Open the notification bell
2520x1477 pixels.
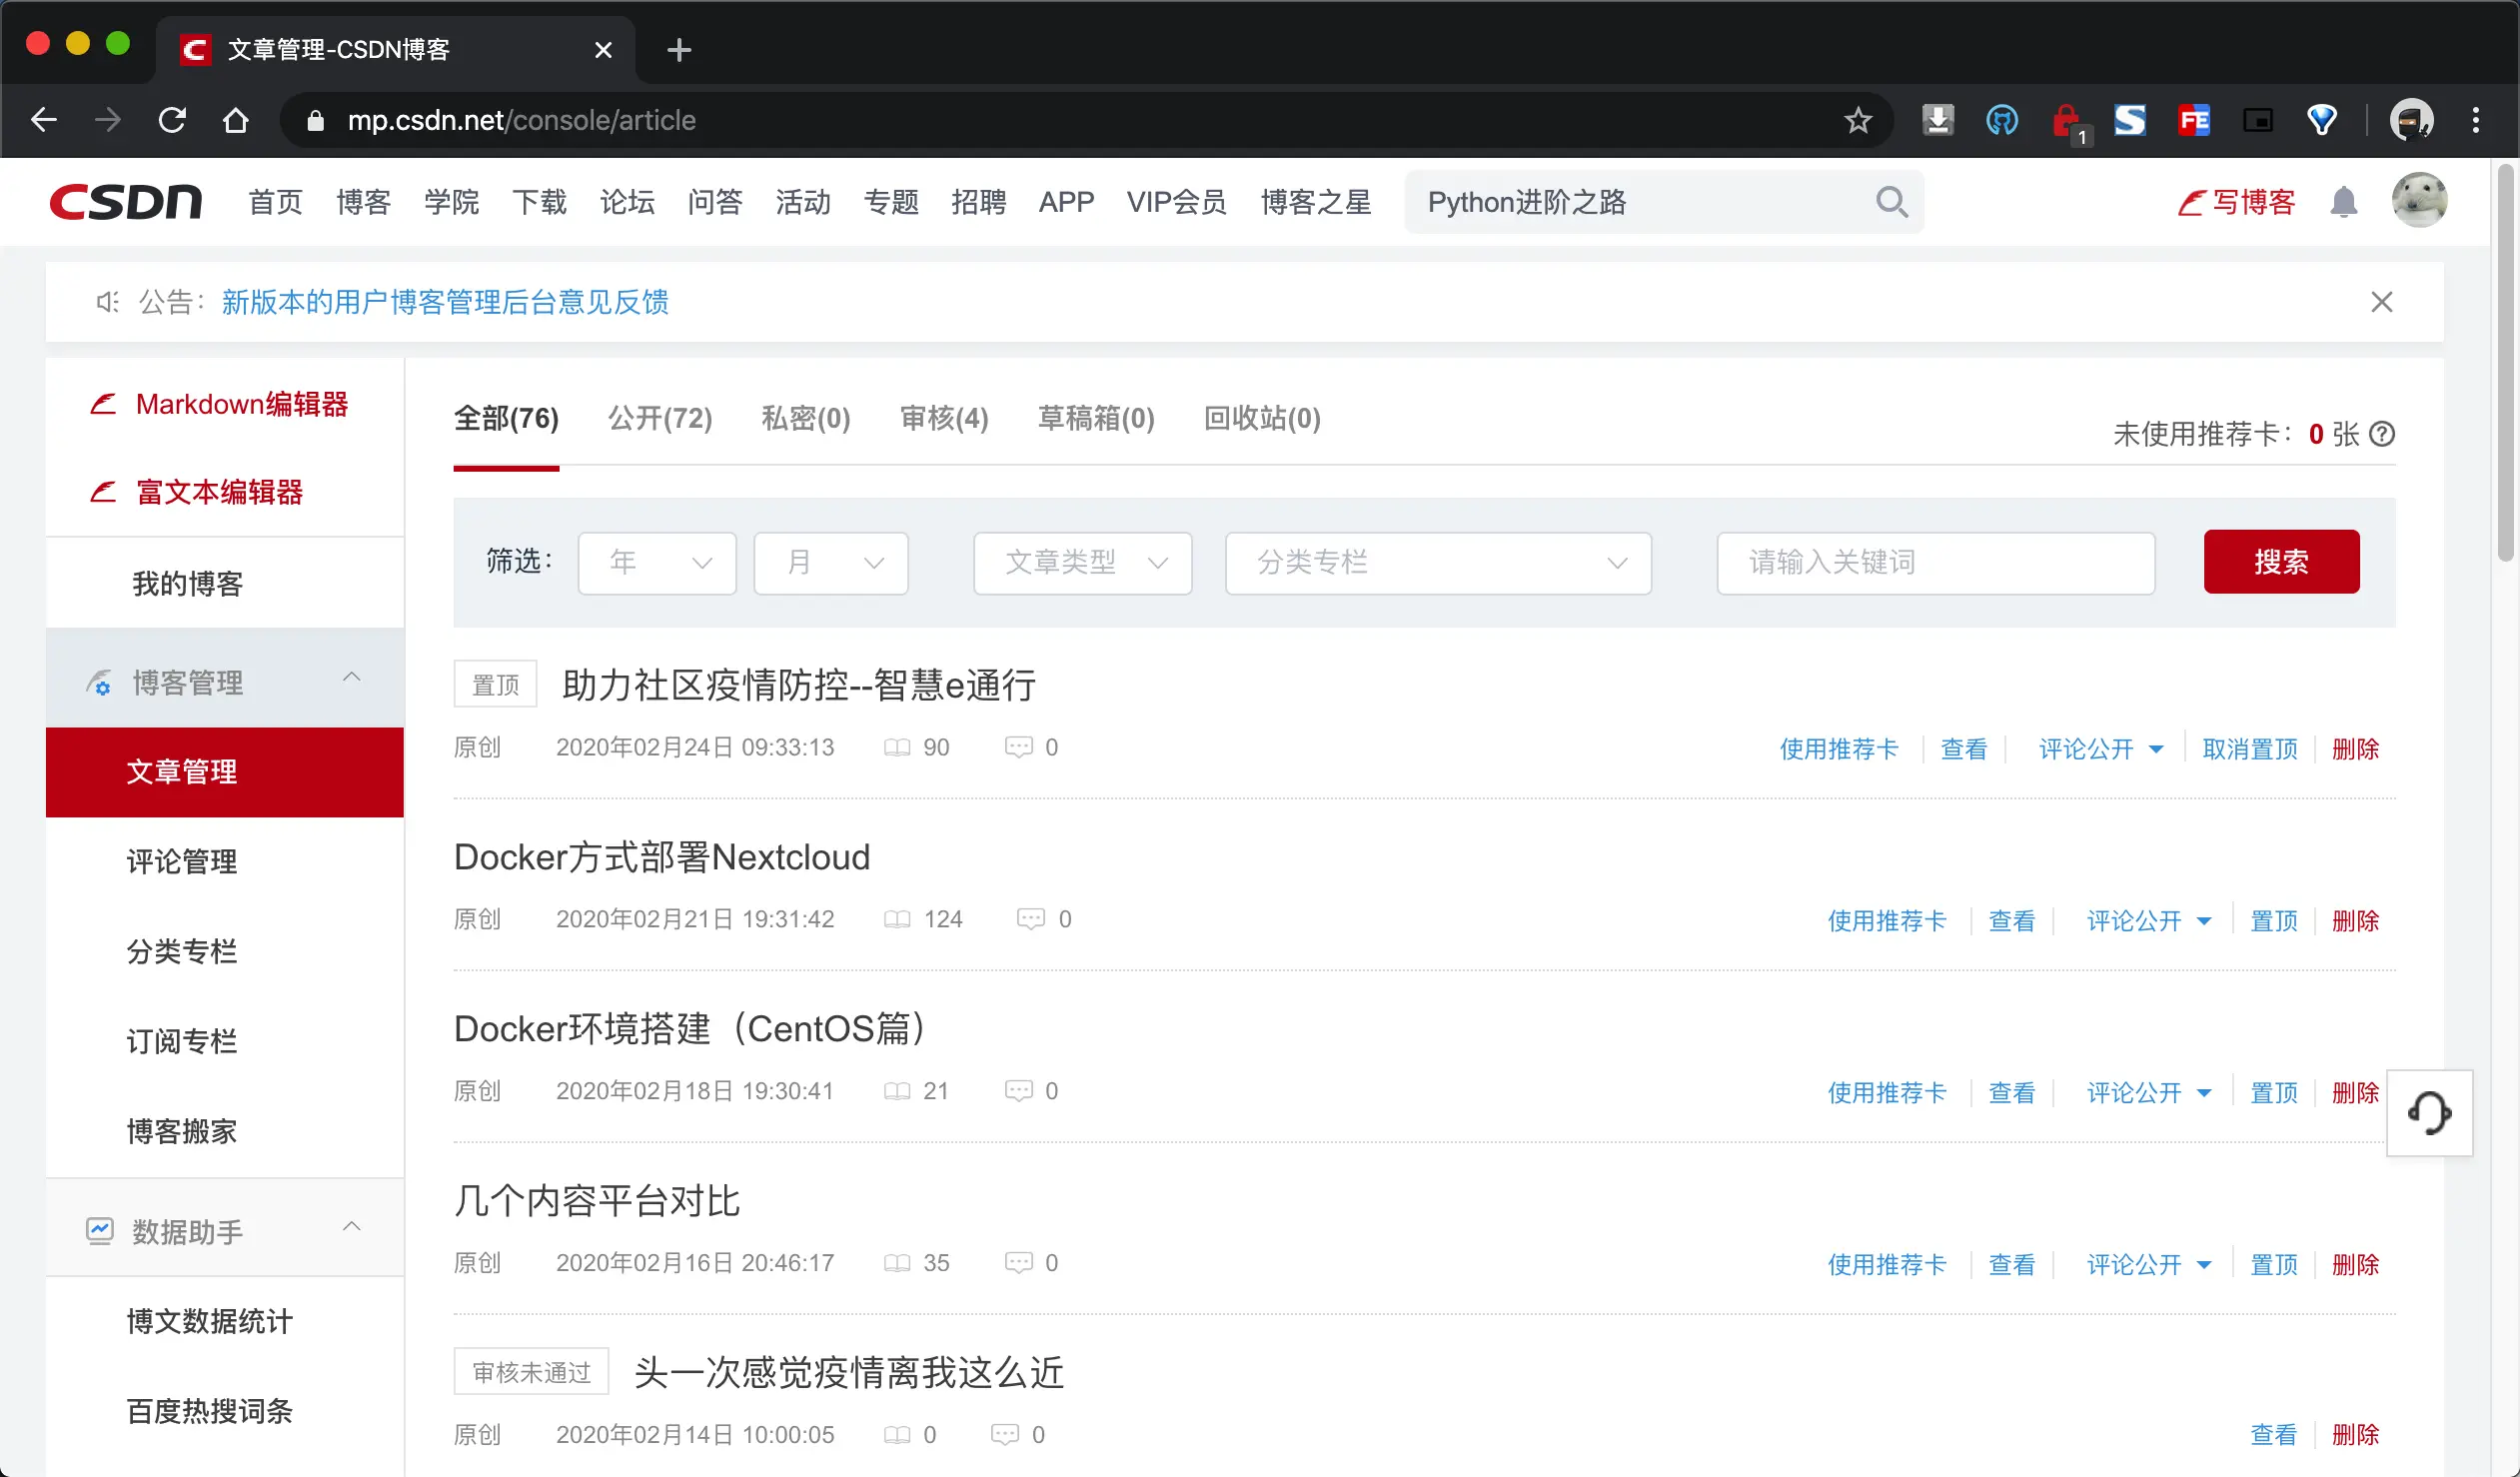[2346, 201]
